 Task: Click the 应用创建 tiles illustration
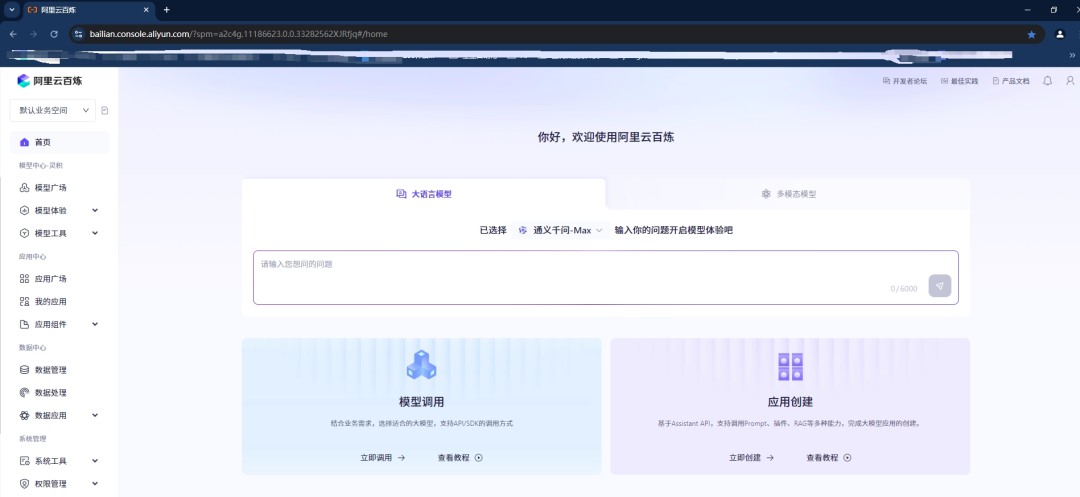coord(790,366)
